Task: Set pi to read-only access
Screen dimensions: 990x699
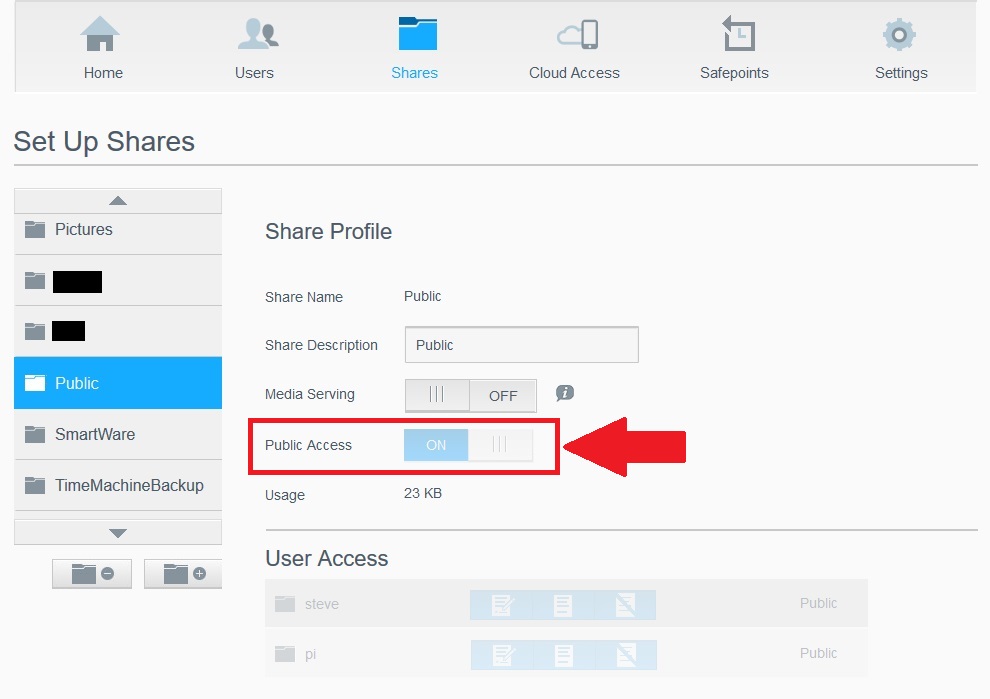Action: (564, 655)
